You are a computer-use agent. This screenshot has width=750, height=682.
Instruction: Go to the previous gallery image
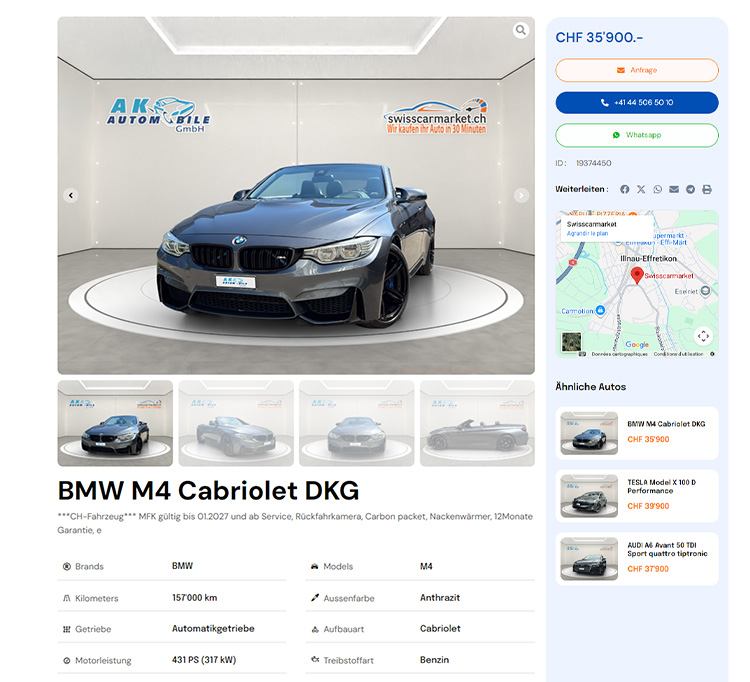click(71, 196)
